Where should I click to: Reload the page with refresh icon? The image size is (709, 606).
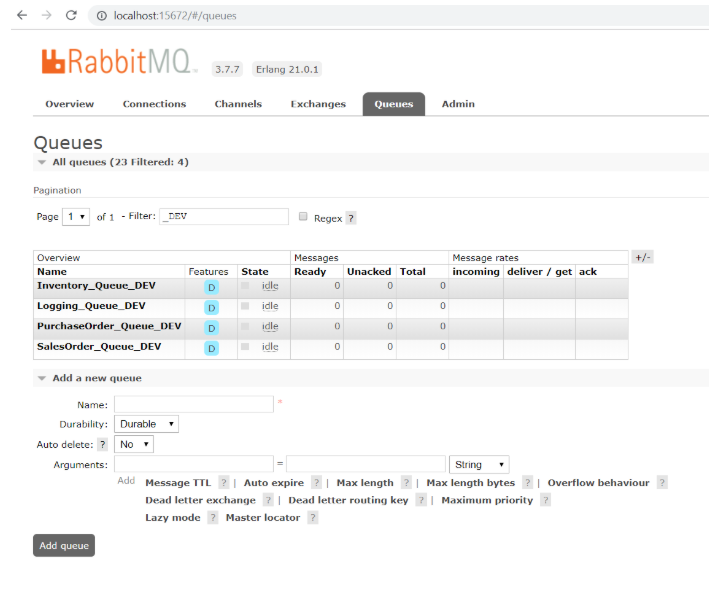pyautogui.click(x=71, y=15)
